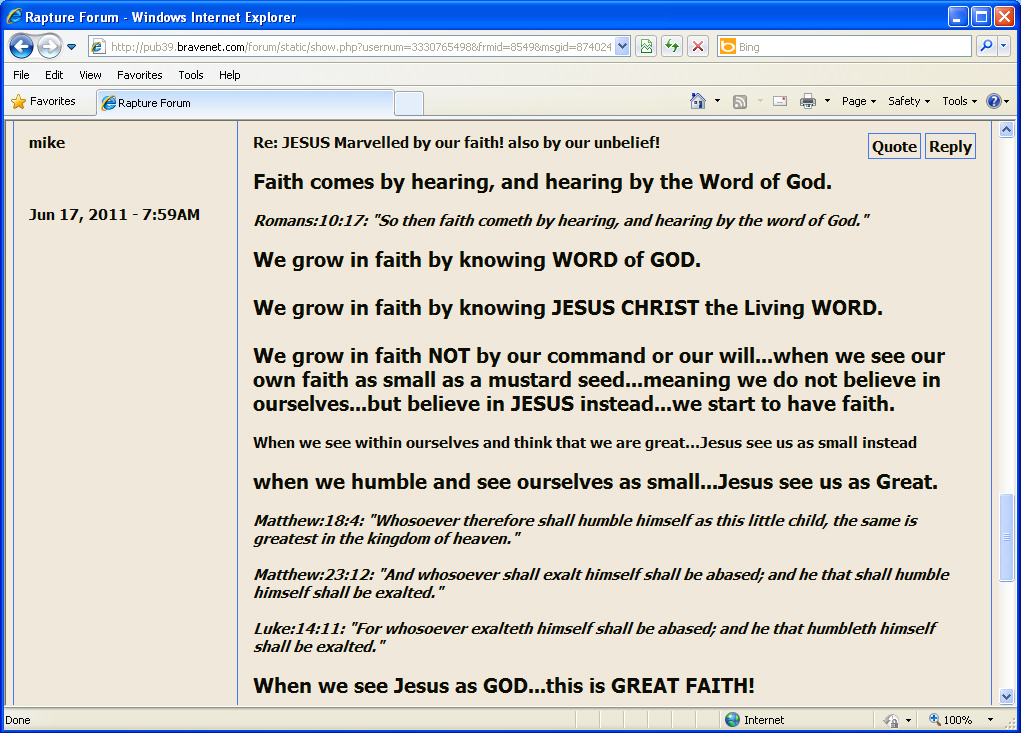Click "We grow in faith by knowing WORD of GOD."
This screenshot has height=733, width=1021.
[x=477, y=260]
